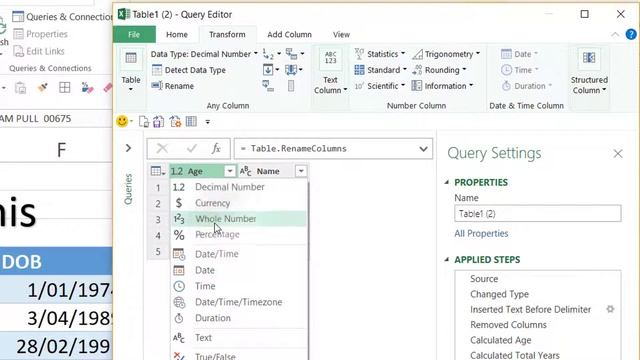Click the table menu icon in grid corner
The width and height of the screenshot is (640, 360).
(158, 171)
